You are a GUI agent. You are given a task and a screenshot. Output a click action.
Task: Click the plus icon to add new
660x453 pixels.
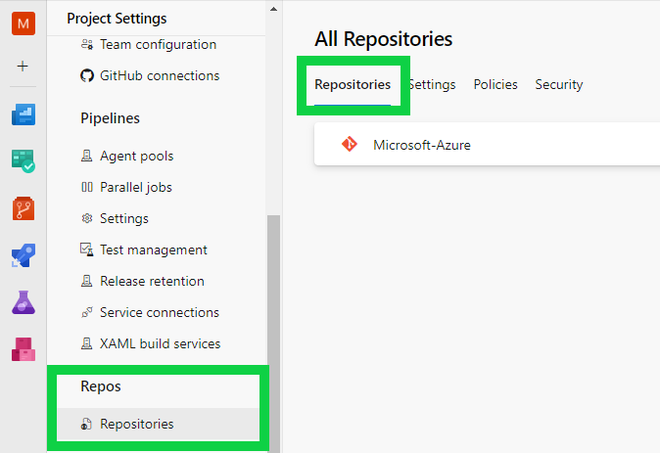(23, 66)
